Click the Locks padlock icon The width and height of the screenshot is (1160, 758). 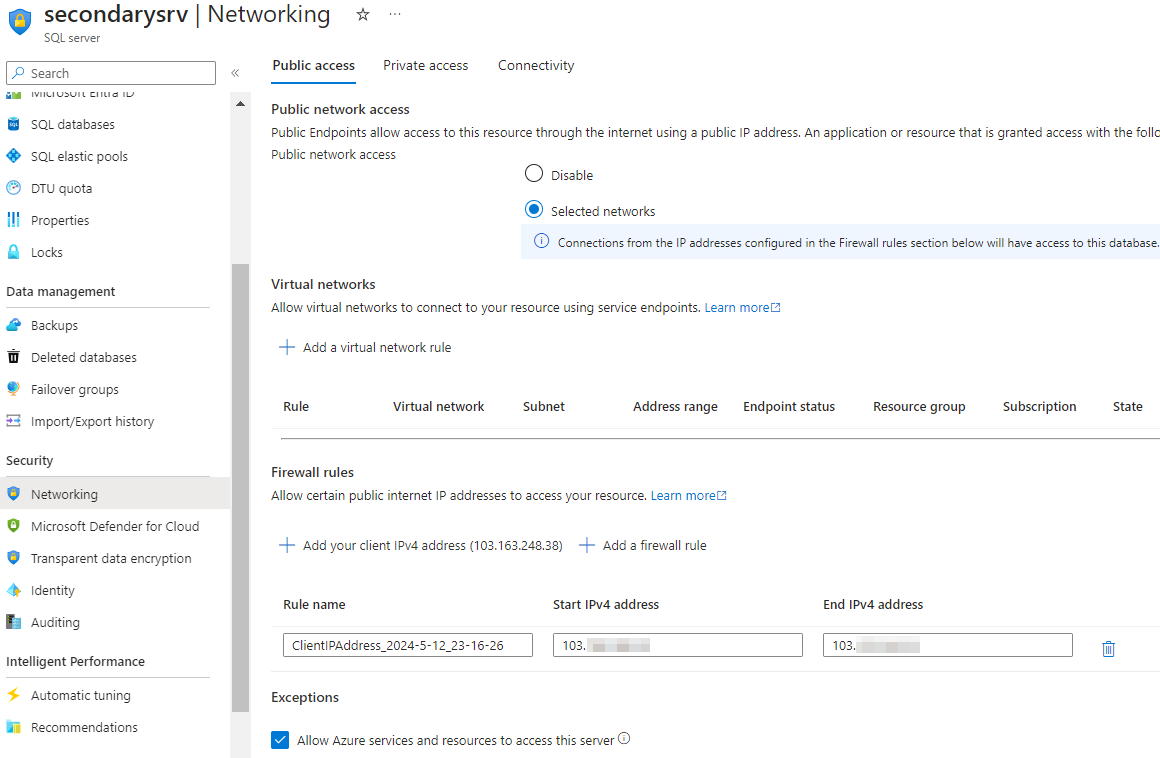coord(13,251)
